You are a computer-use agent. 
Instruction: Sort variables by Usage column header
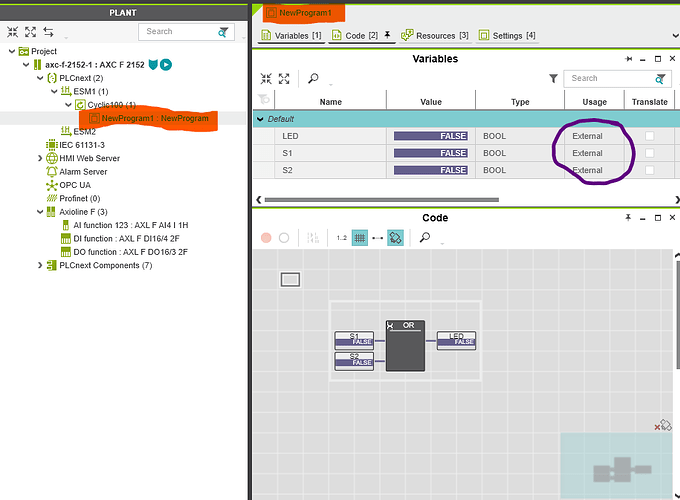(595, 102)
